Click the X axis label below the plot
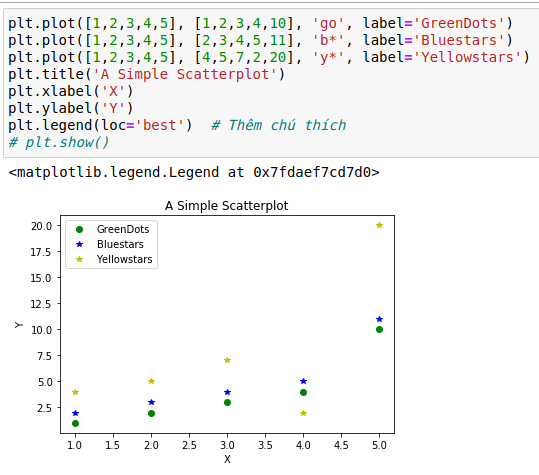 pos(227,459)
